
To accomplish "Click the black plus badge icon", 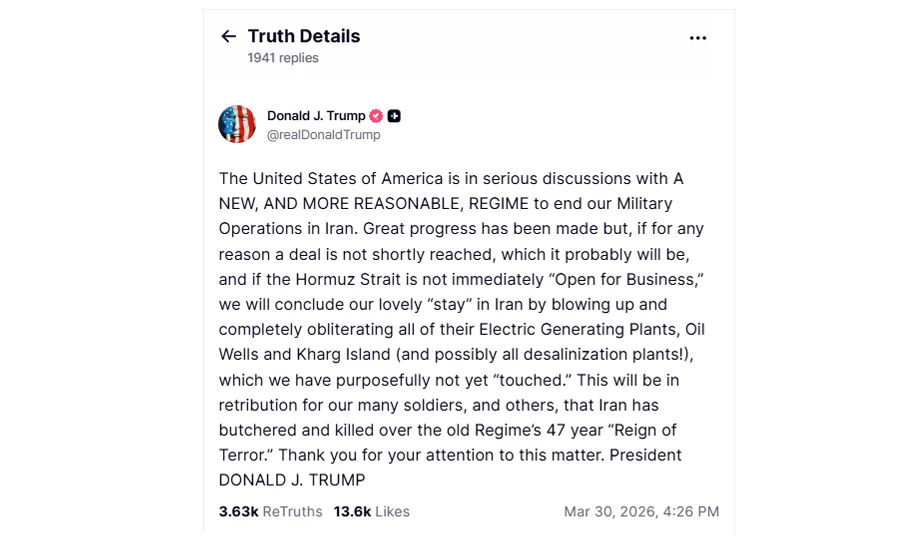I will [394, 116].
